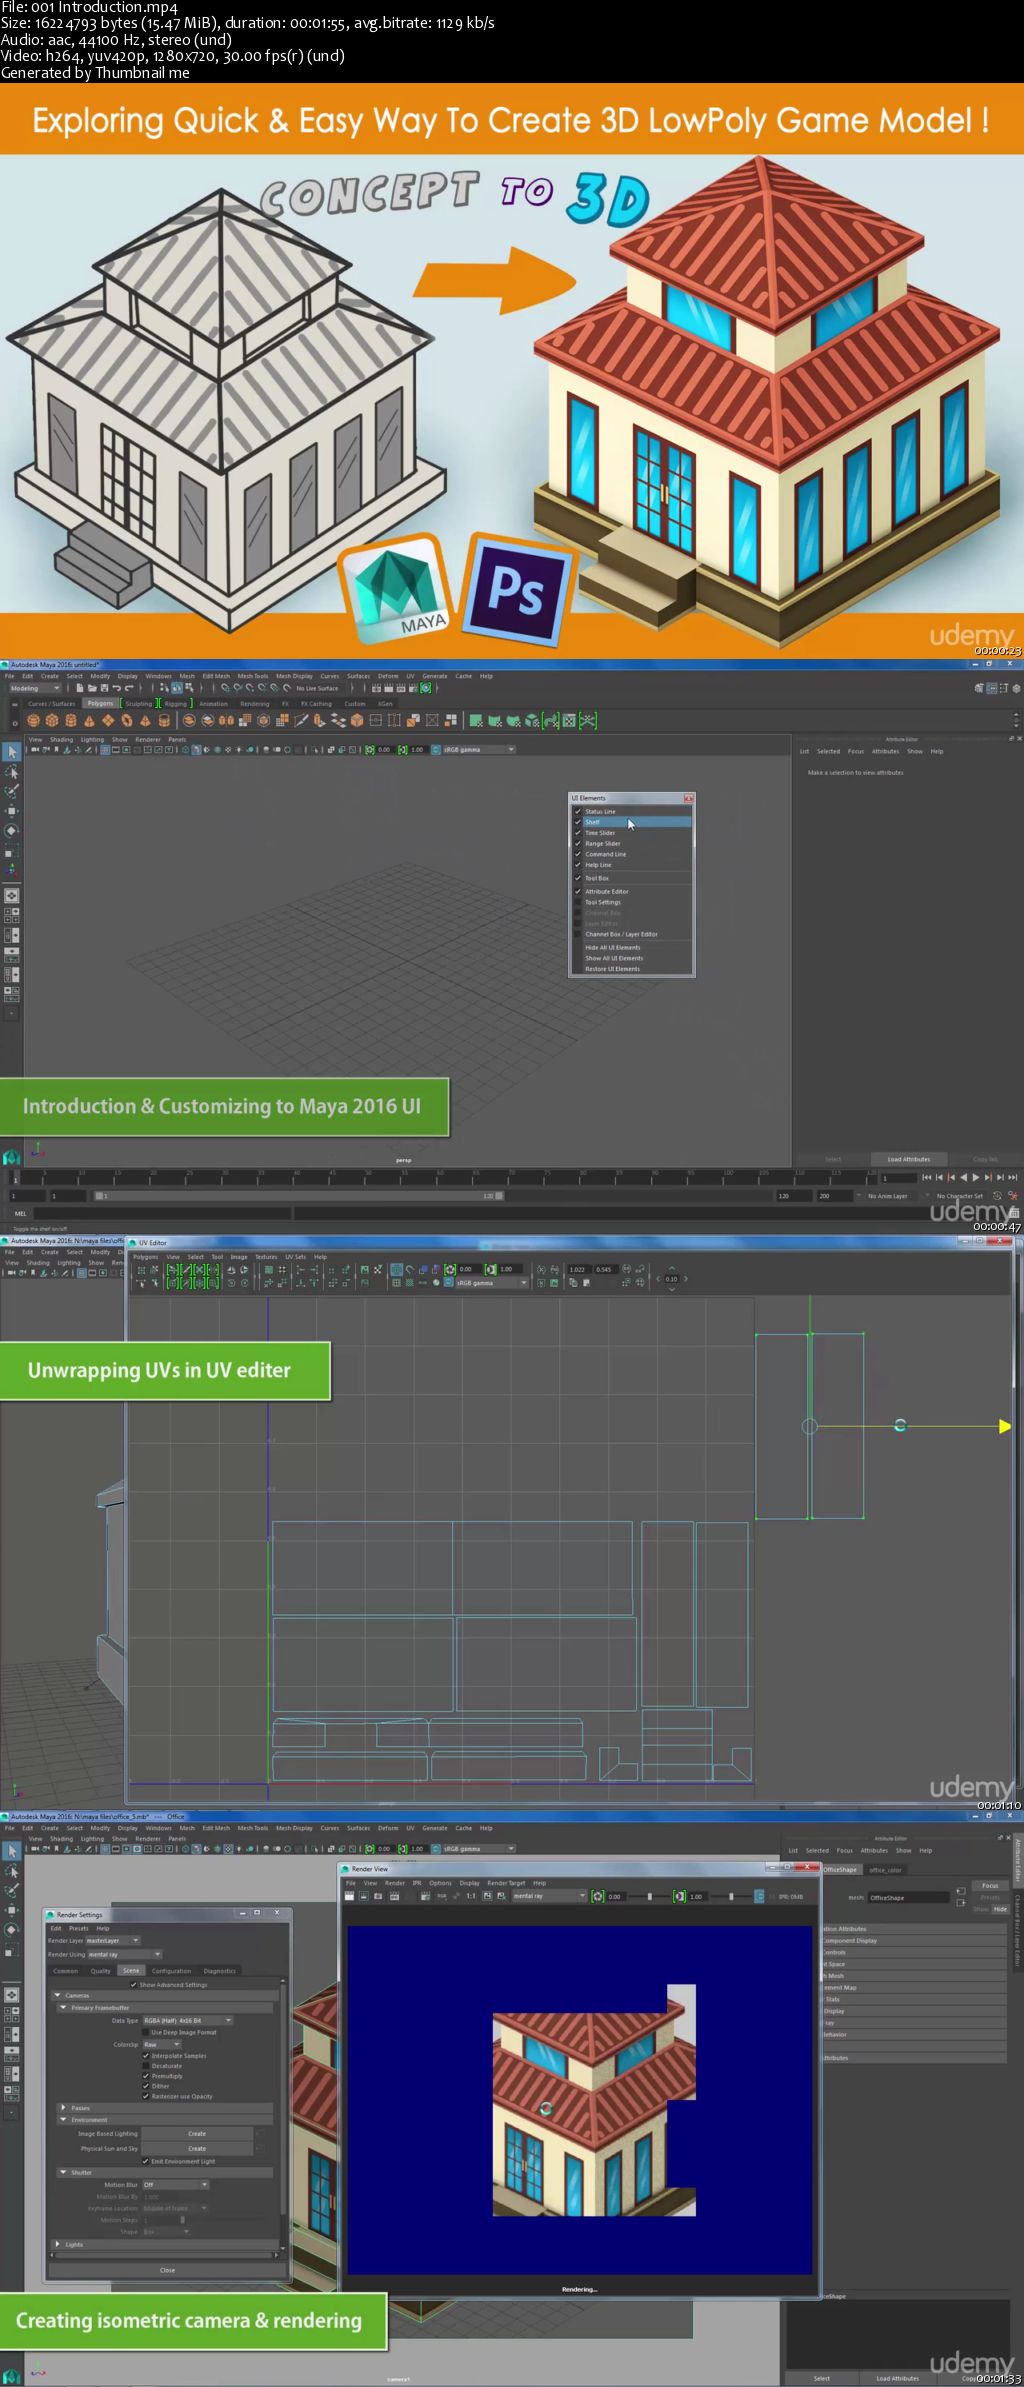1024x2387 pixels.
Task: Toggle Emit Environment Light checkbox
Action: pos(146,2161)
